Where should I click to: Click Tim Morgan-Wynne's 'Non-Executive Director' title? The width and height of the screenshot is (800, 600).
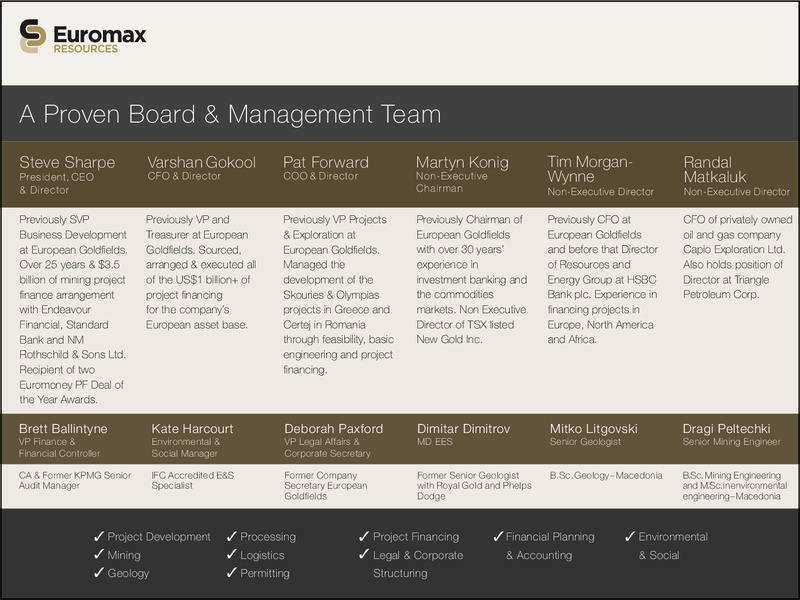[x=601, y=192]
